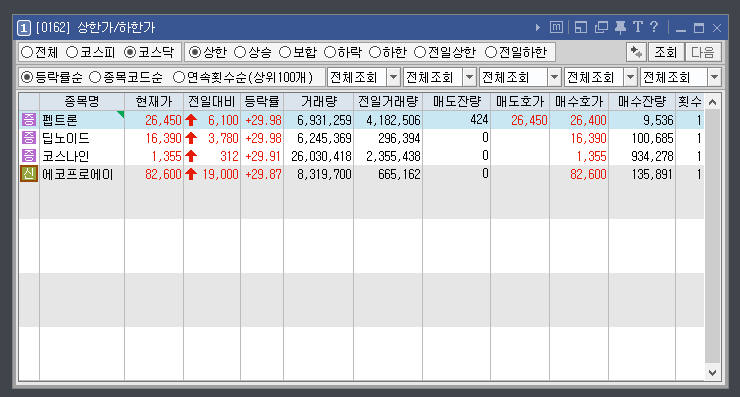Click the 종목명 column header

point(82,101)
